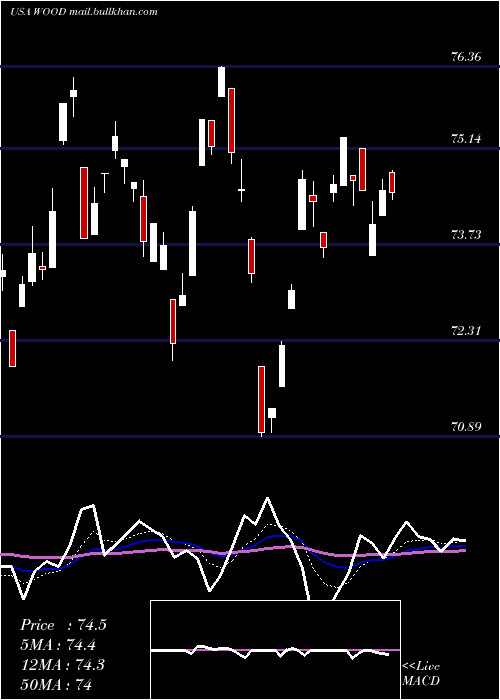Click the 76.36 price level label

click(466, 57)
